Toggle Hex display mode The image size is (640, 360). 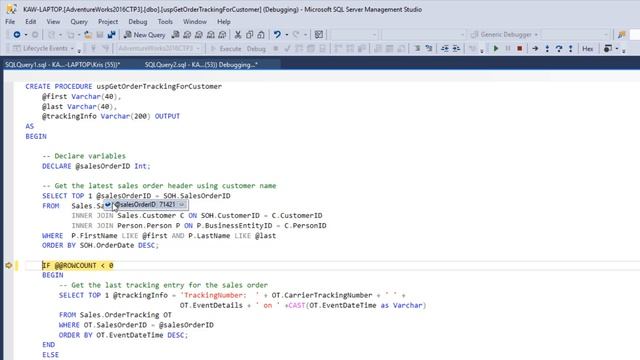[x=588, y=49]
